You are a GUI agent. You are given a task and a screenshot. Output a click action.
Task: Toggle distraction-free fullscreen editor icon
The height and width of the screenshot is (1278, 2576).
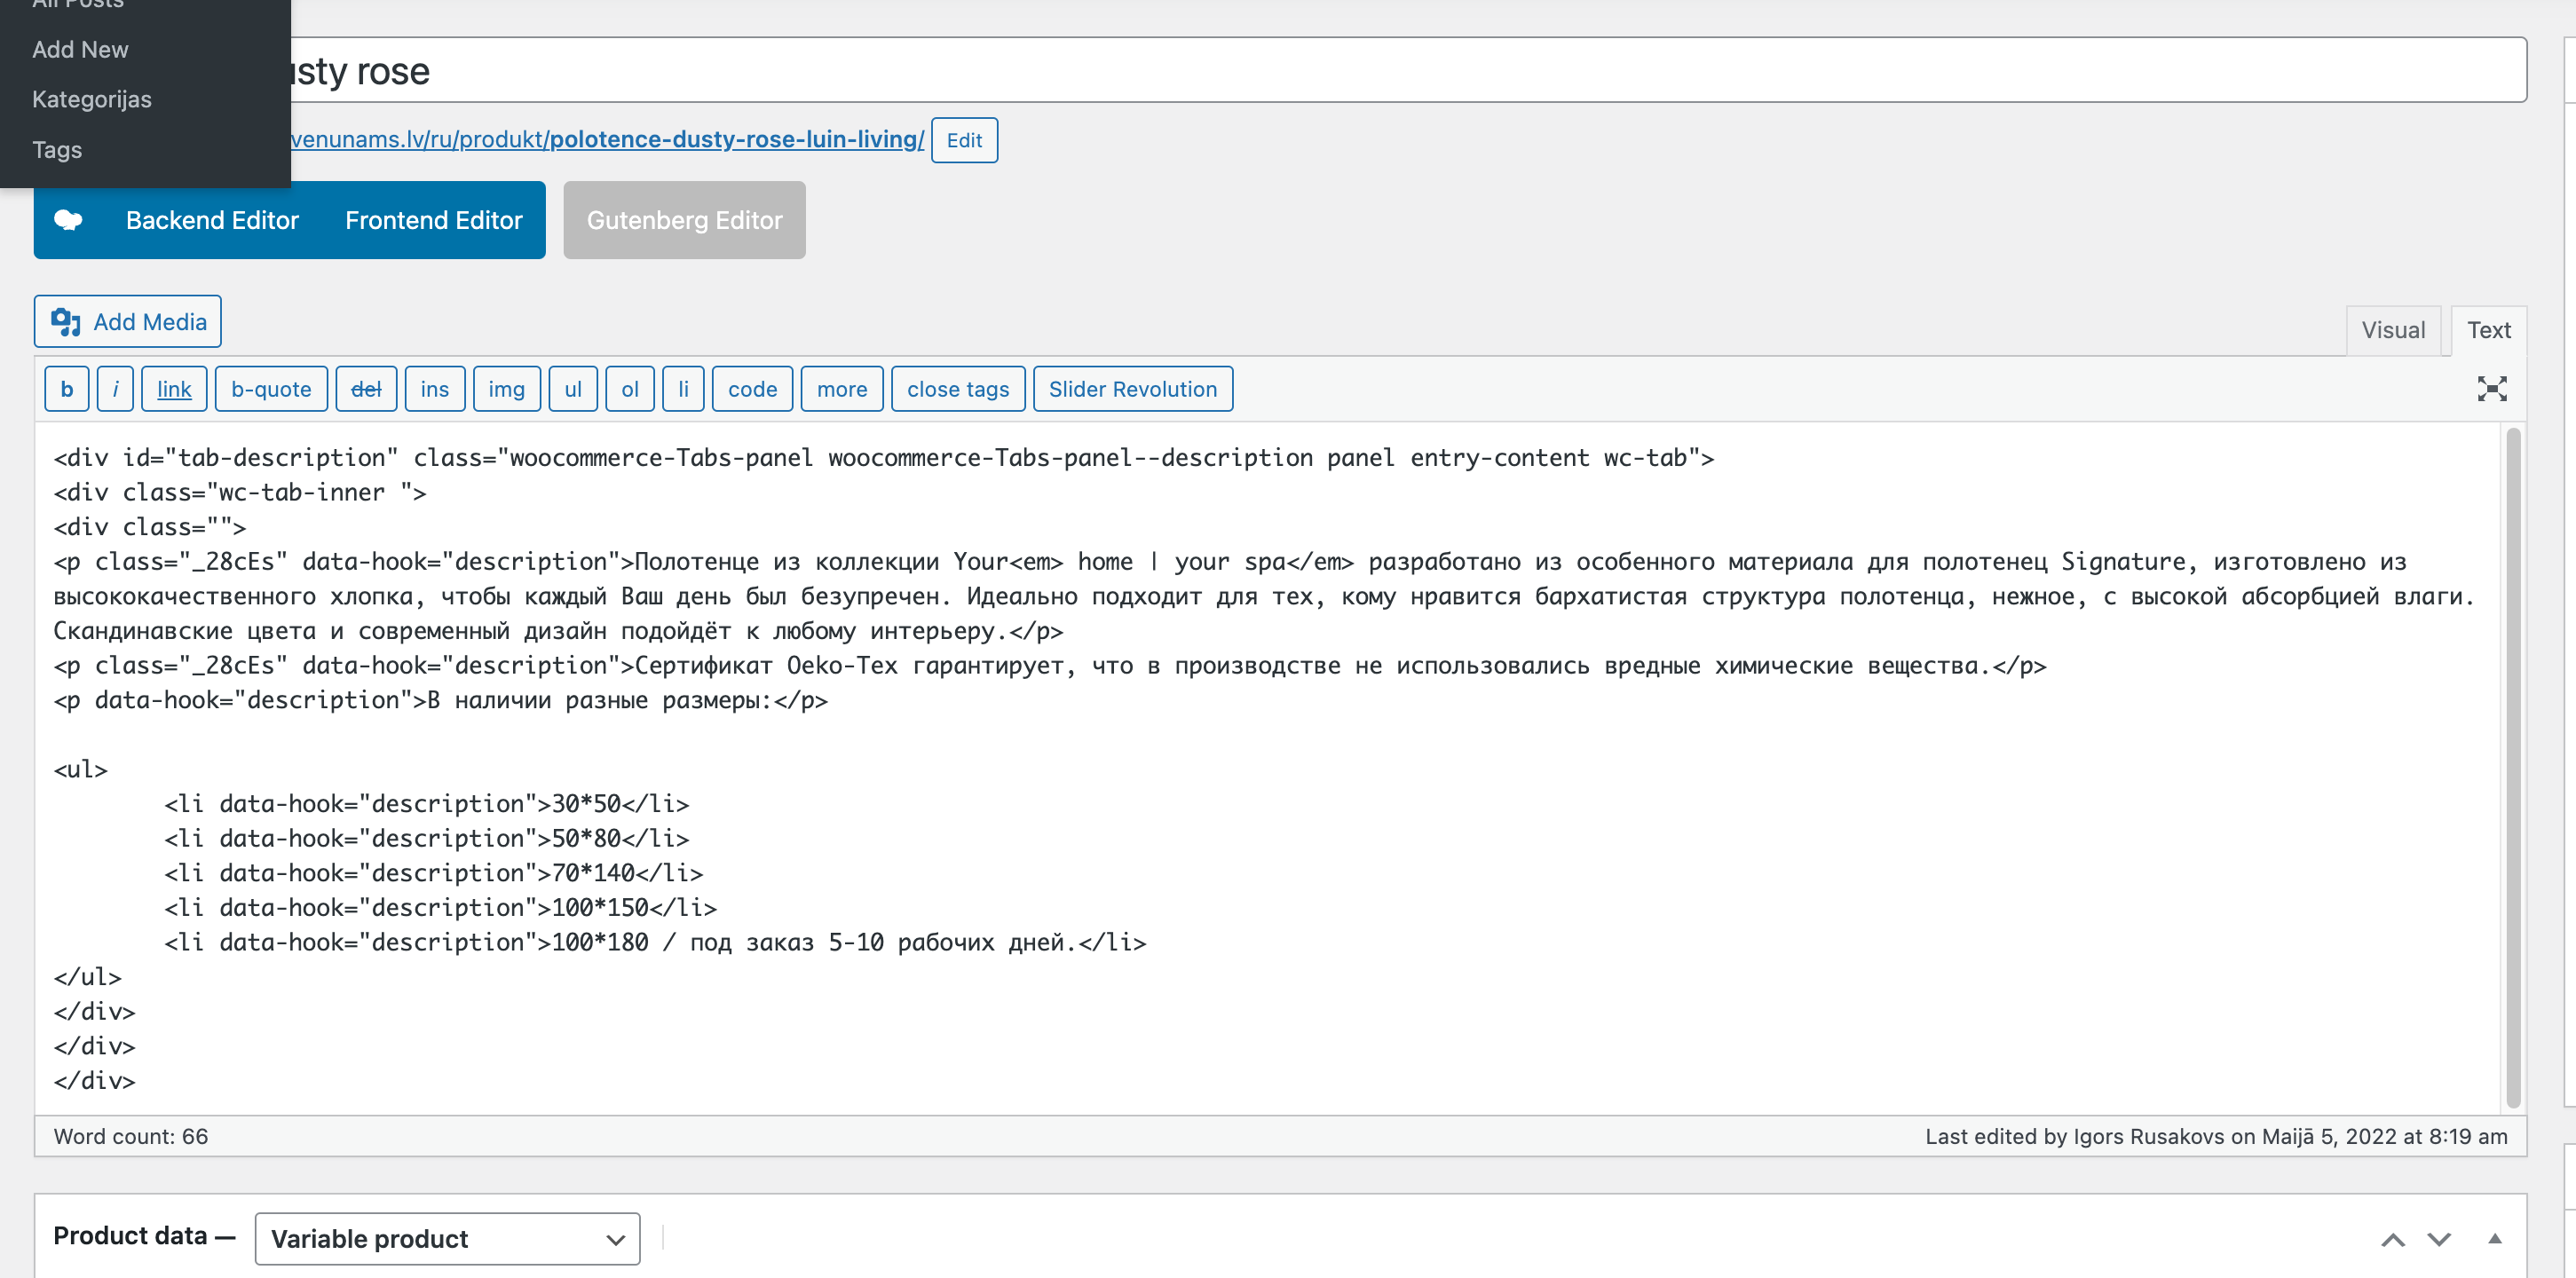[2491, 389]
